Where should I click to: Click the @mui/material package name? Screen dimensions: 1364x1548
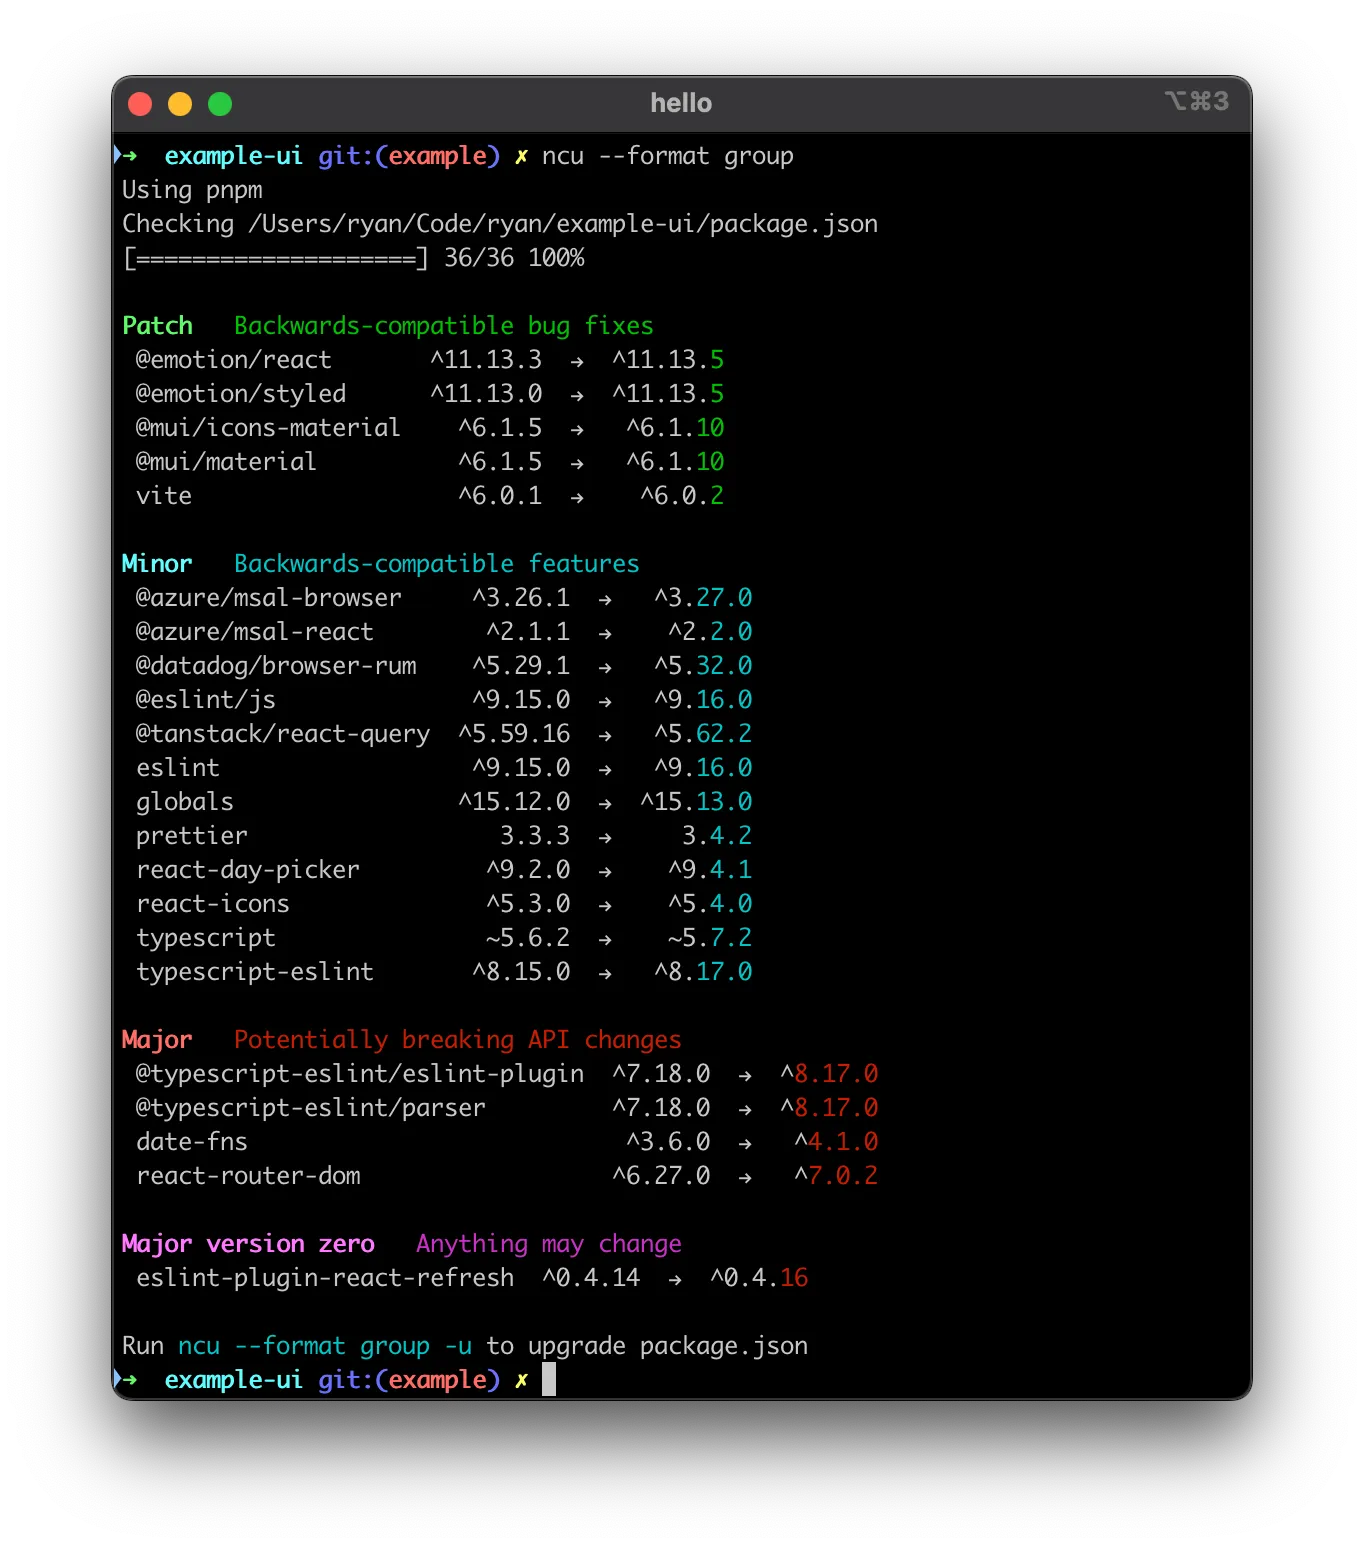click(x=226, y=462)
